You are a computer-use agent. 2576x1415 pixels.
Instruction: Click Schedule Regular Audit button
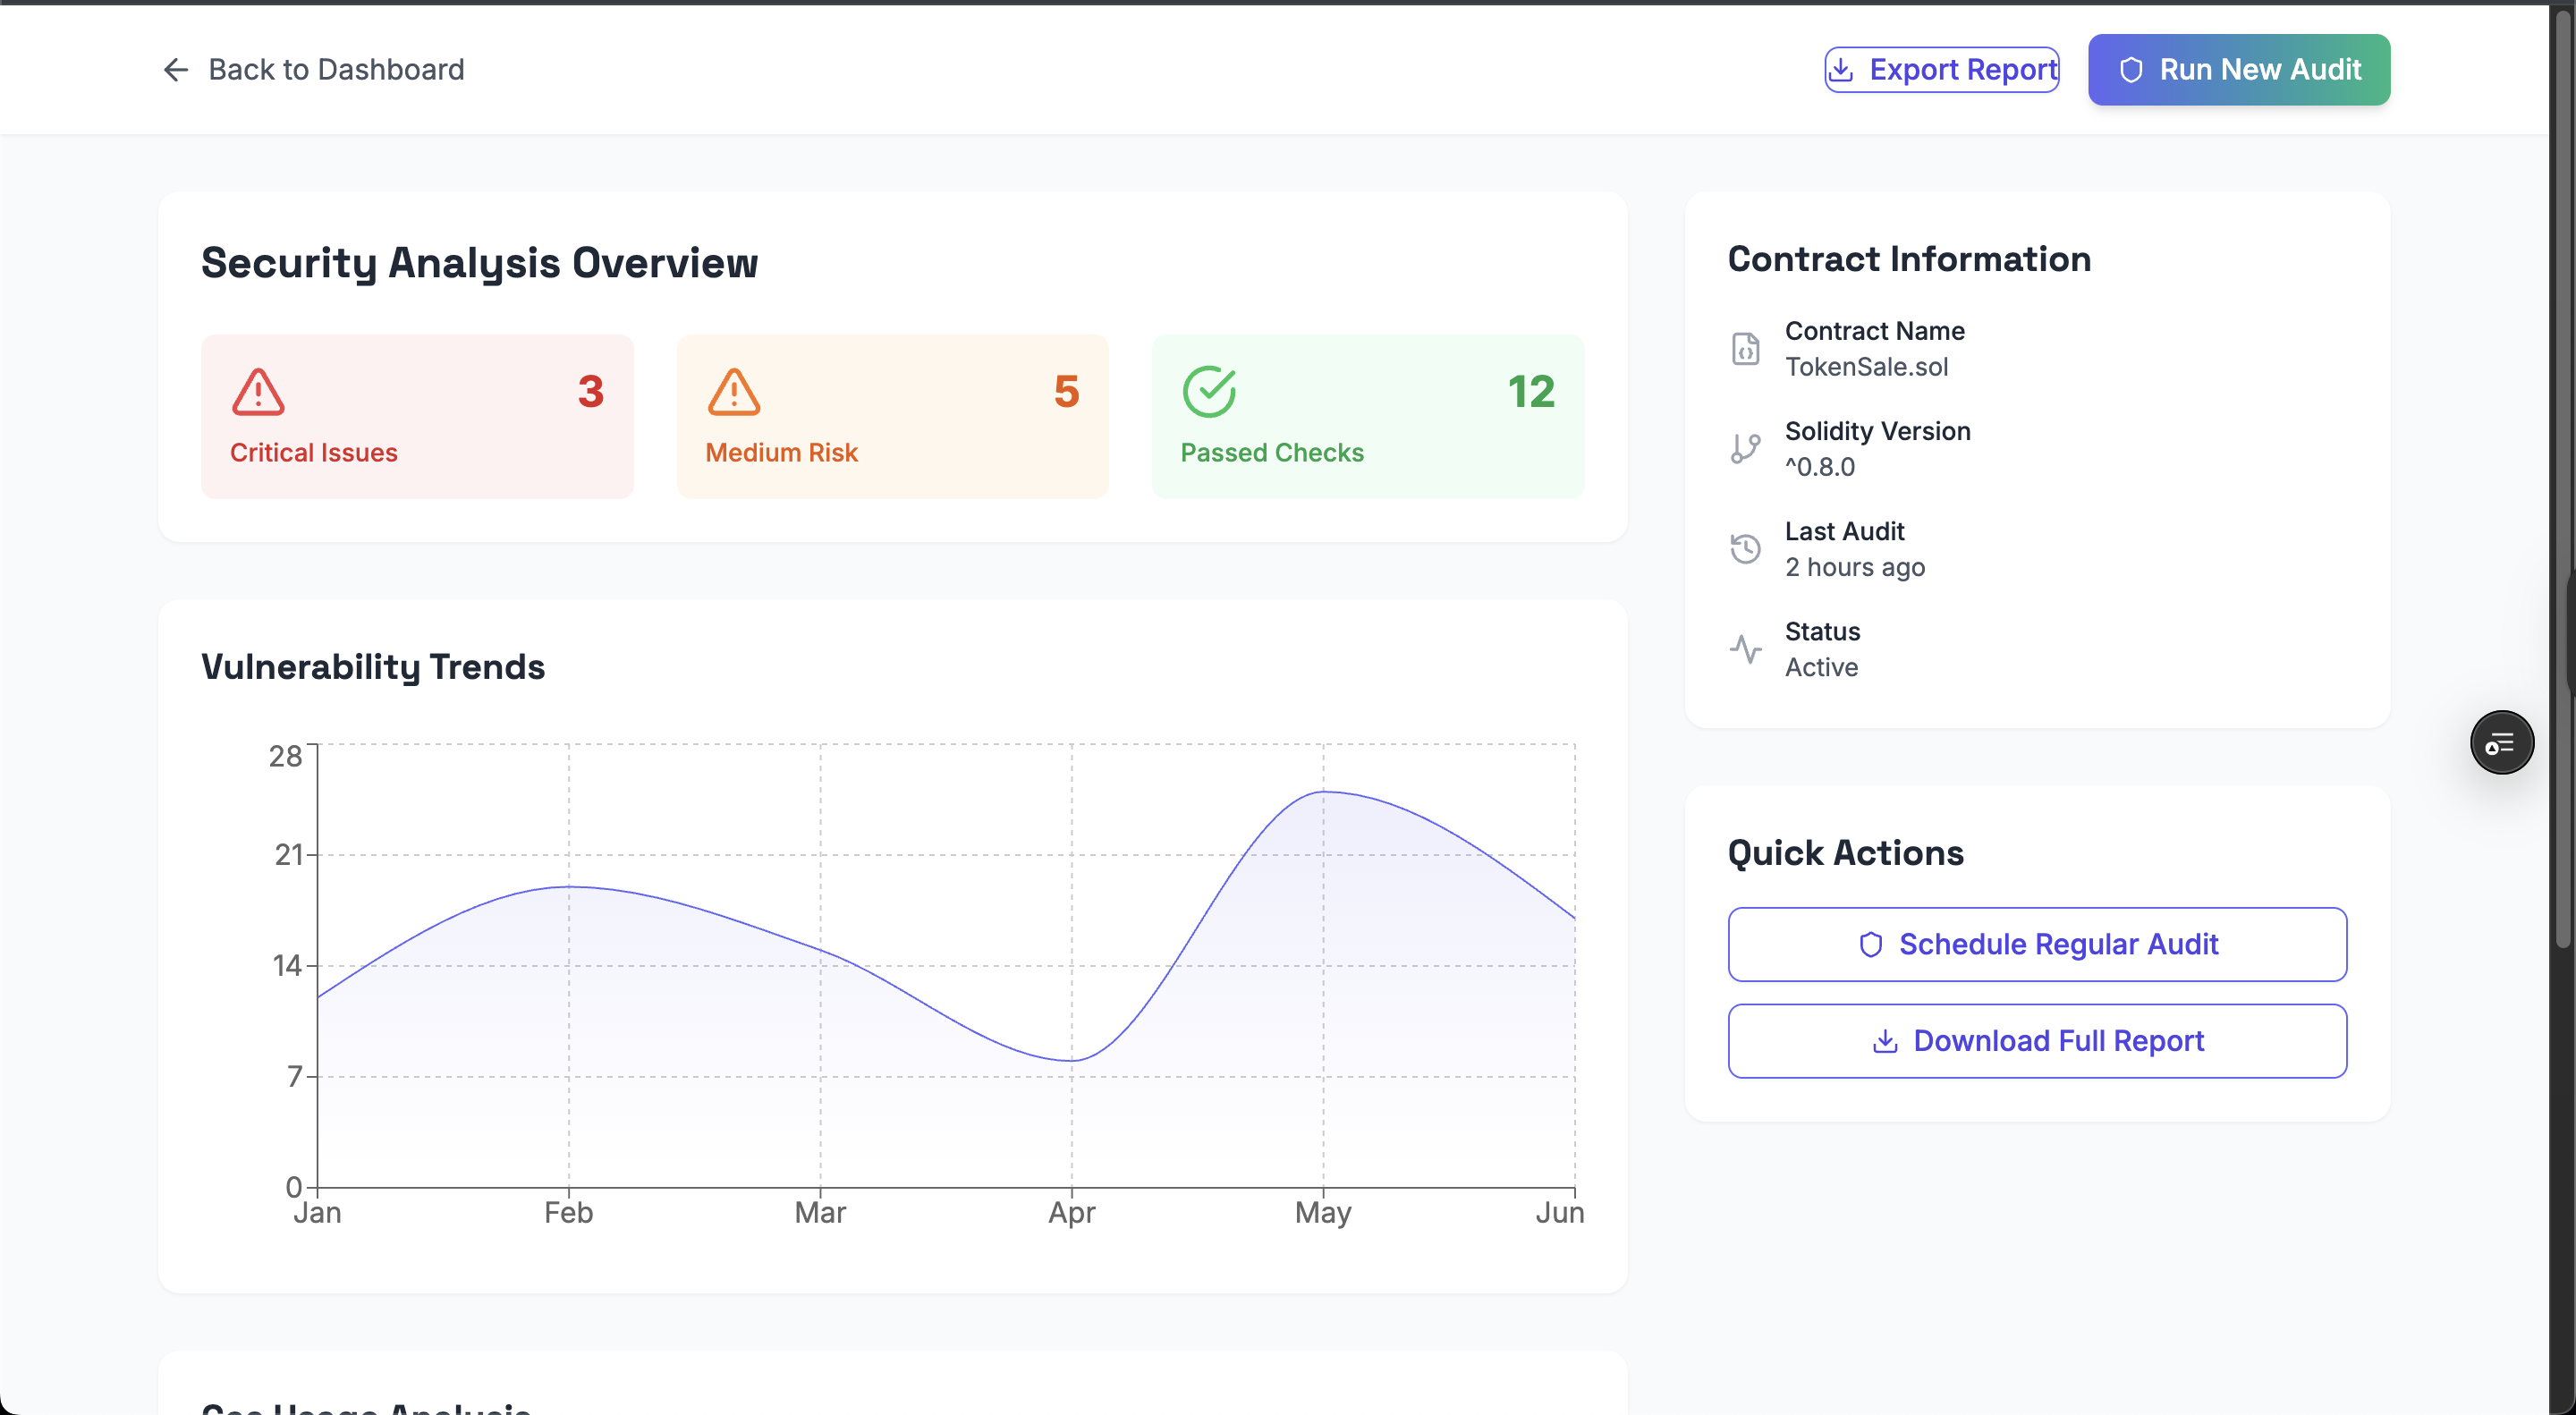click(x=2036, y=944)
